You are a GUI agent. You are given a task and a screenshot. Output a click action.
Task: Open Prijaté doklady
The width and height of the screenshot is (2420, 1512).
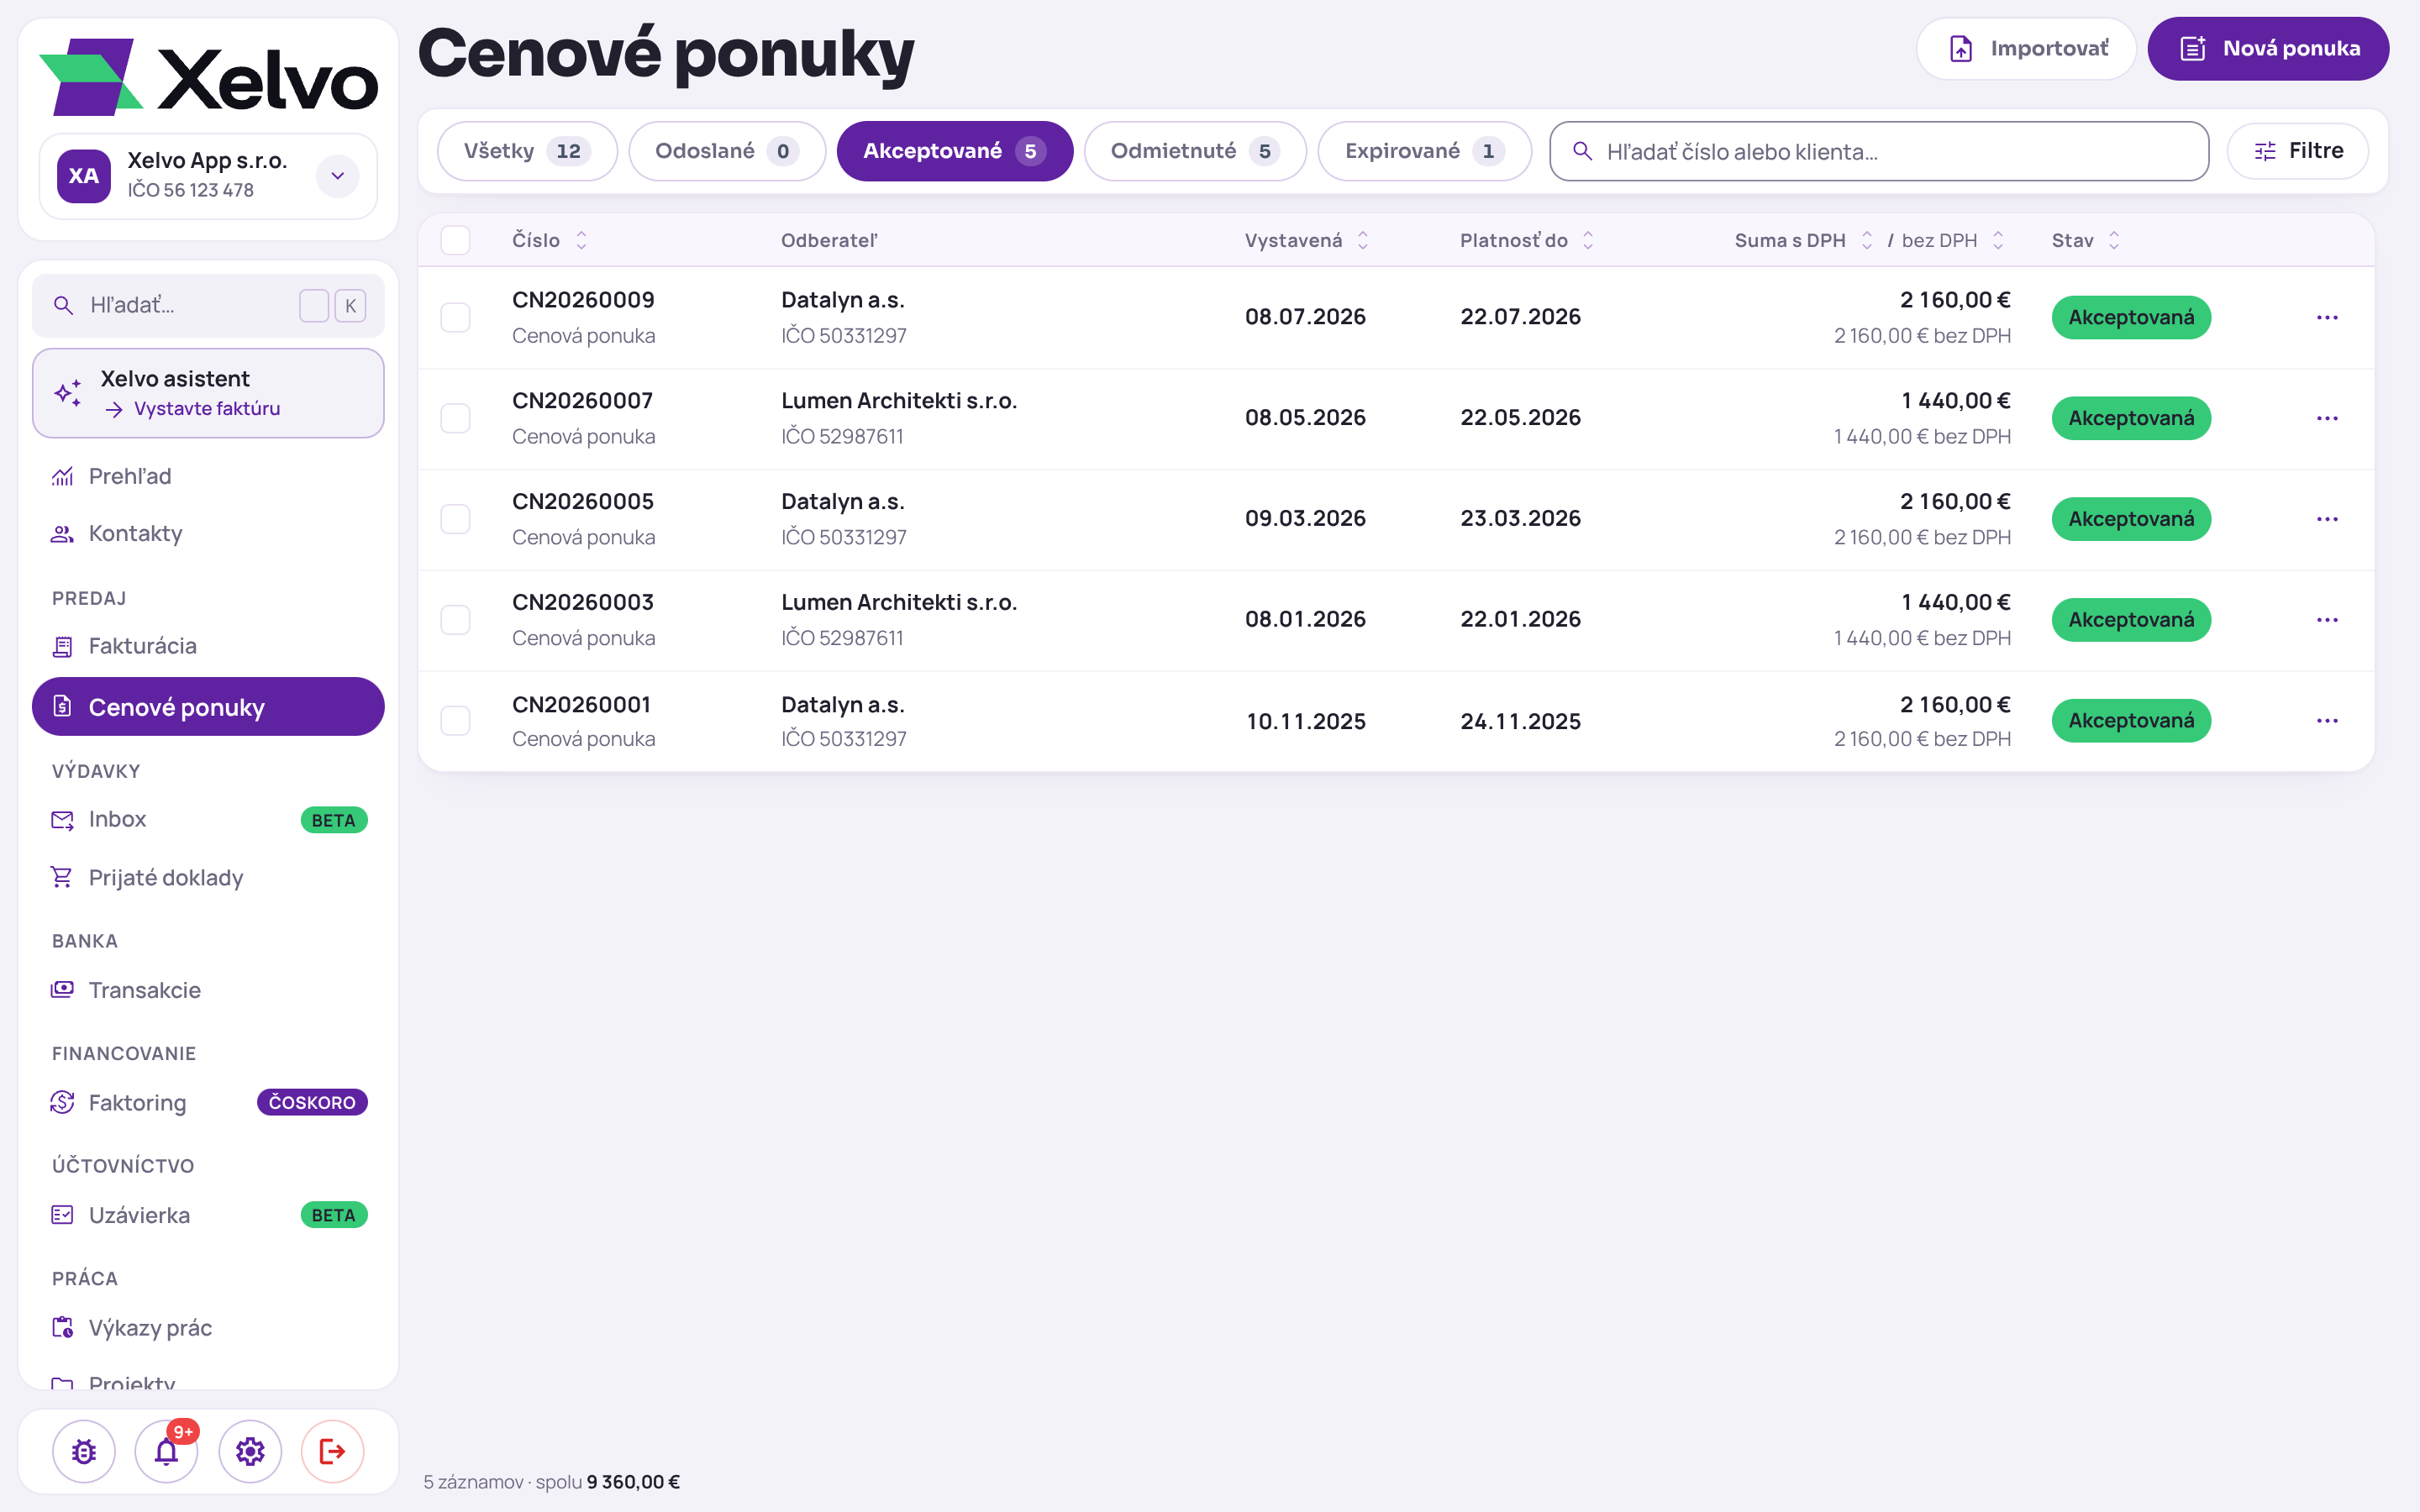pos(208,877)
